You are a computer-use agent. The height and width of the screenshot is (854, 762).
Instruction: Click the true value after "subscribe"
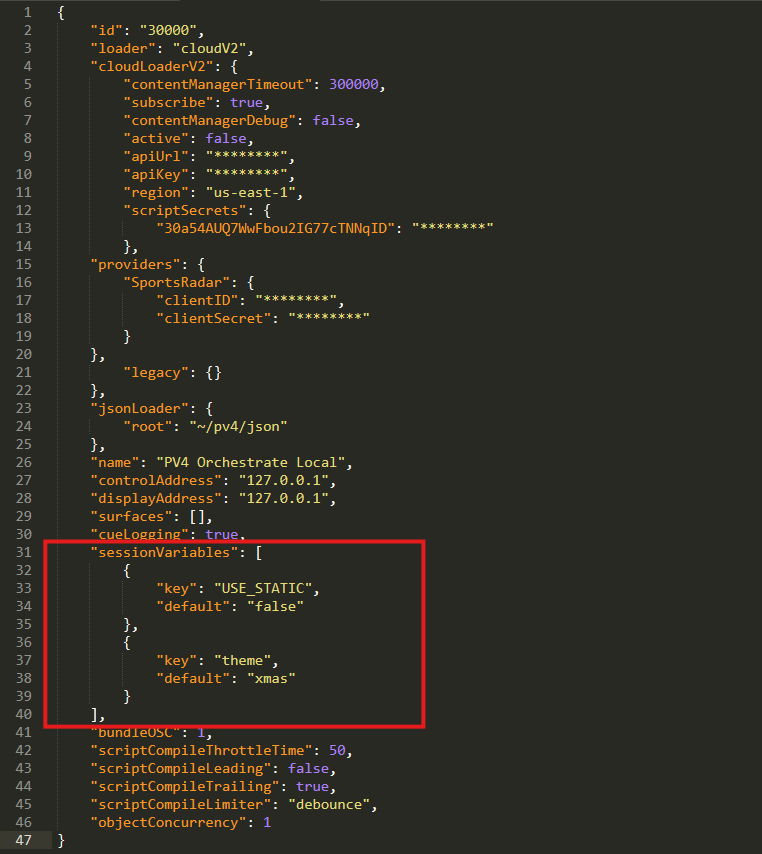click(x=246, y=102)
